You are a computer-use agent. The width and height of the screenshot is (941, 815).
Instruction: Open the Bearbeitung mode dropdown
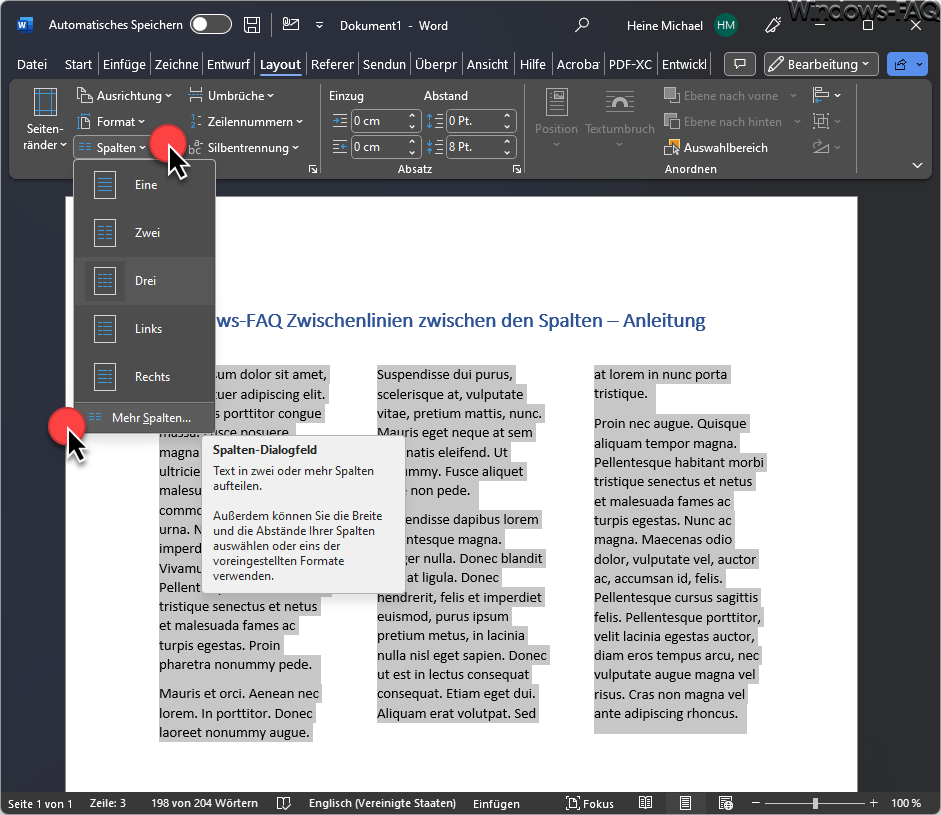821,64
